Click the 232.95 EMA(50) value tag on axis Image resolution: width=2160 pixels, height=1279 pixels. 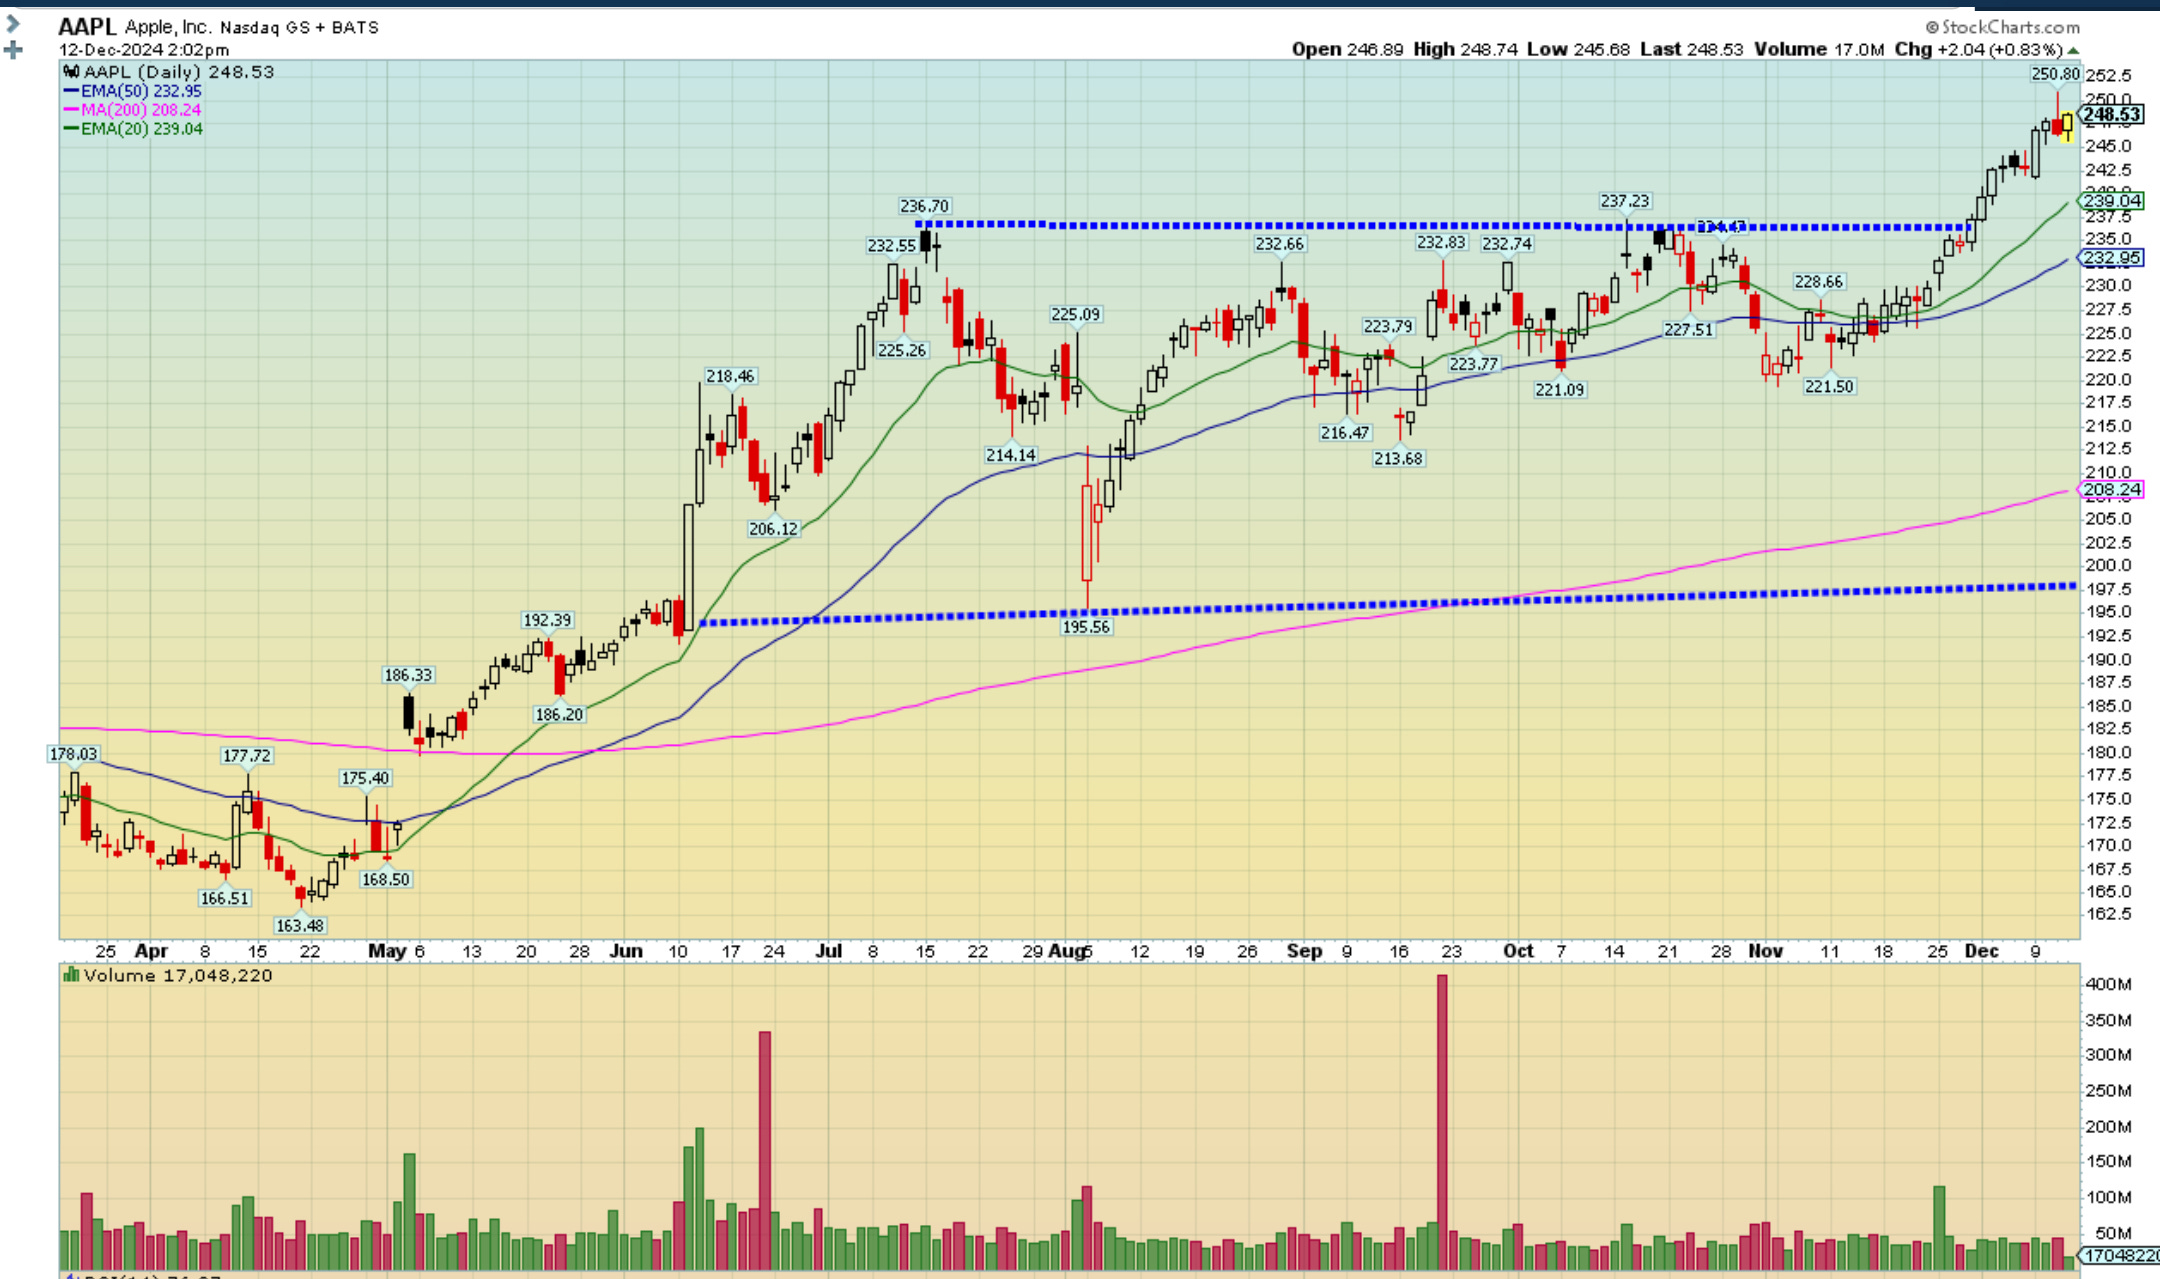click(2112, 258)
